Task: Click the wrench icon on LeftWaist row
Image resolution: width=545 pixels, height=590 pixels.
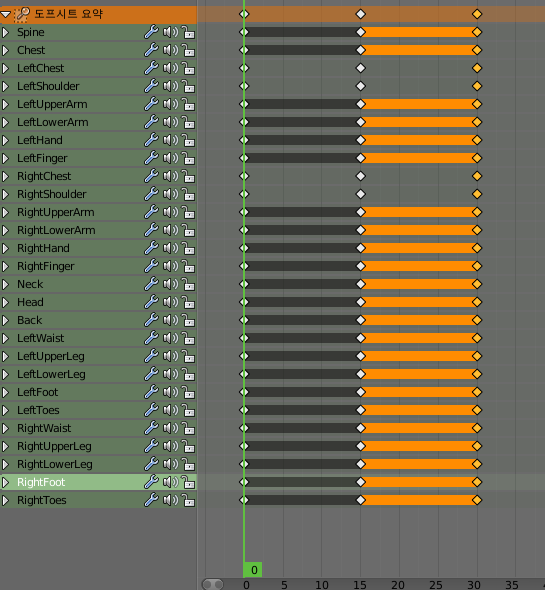Action: tap(151, 338)
